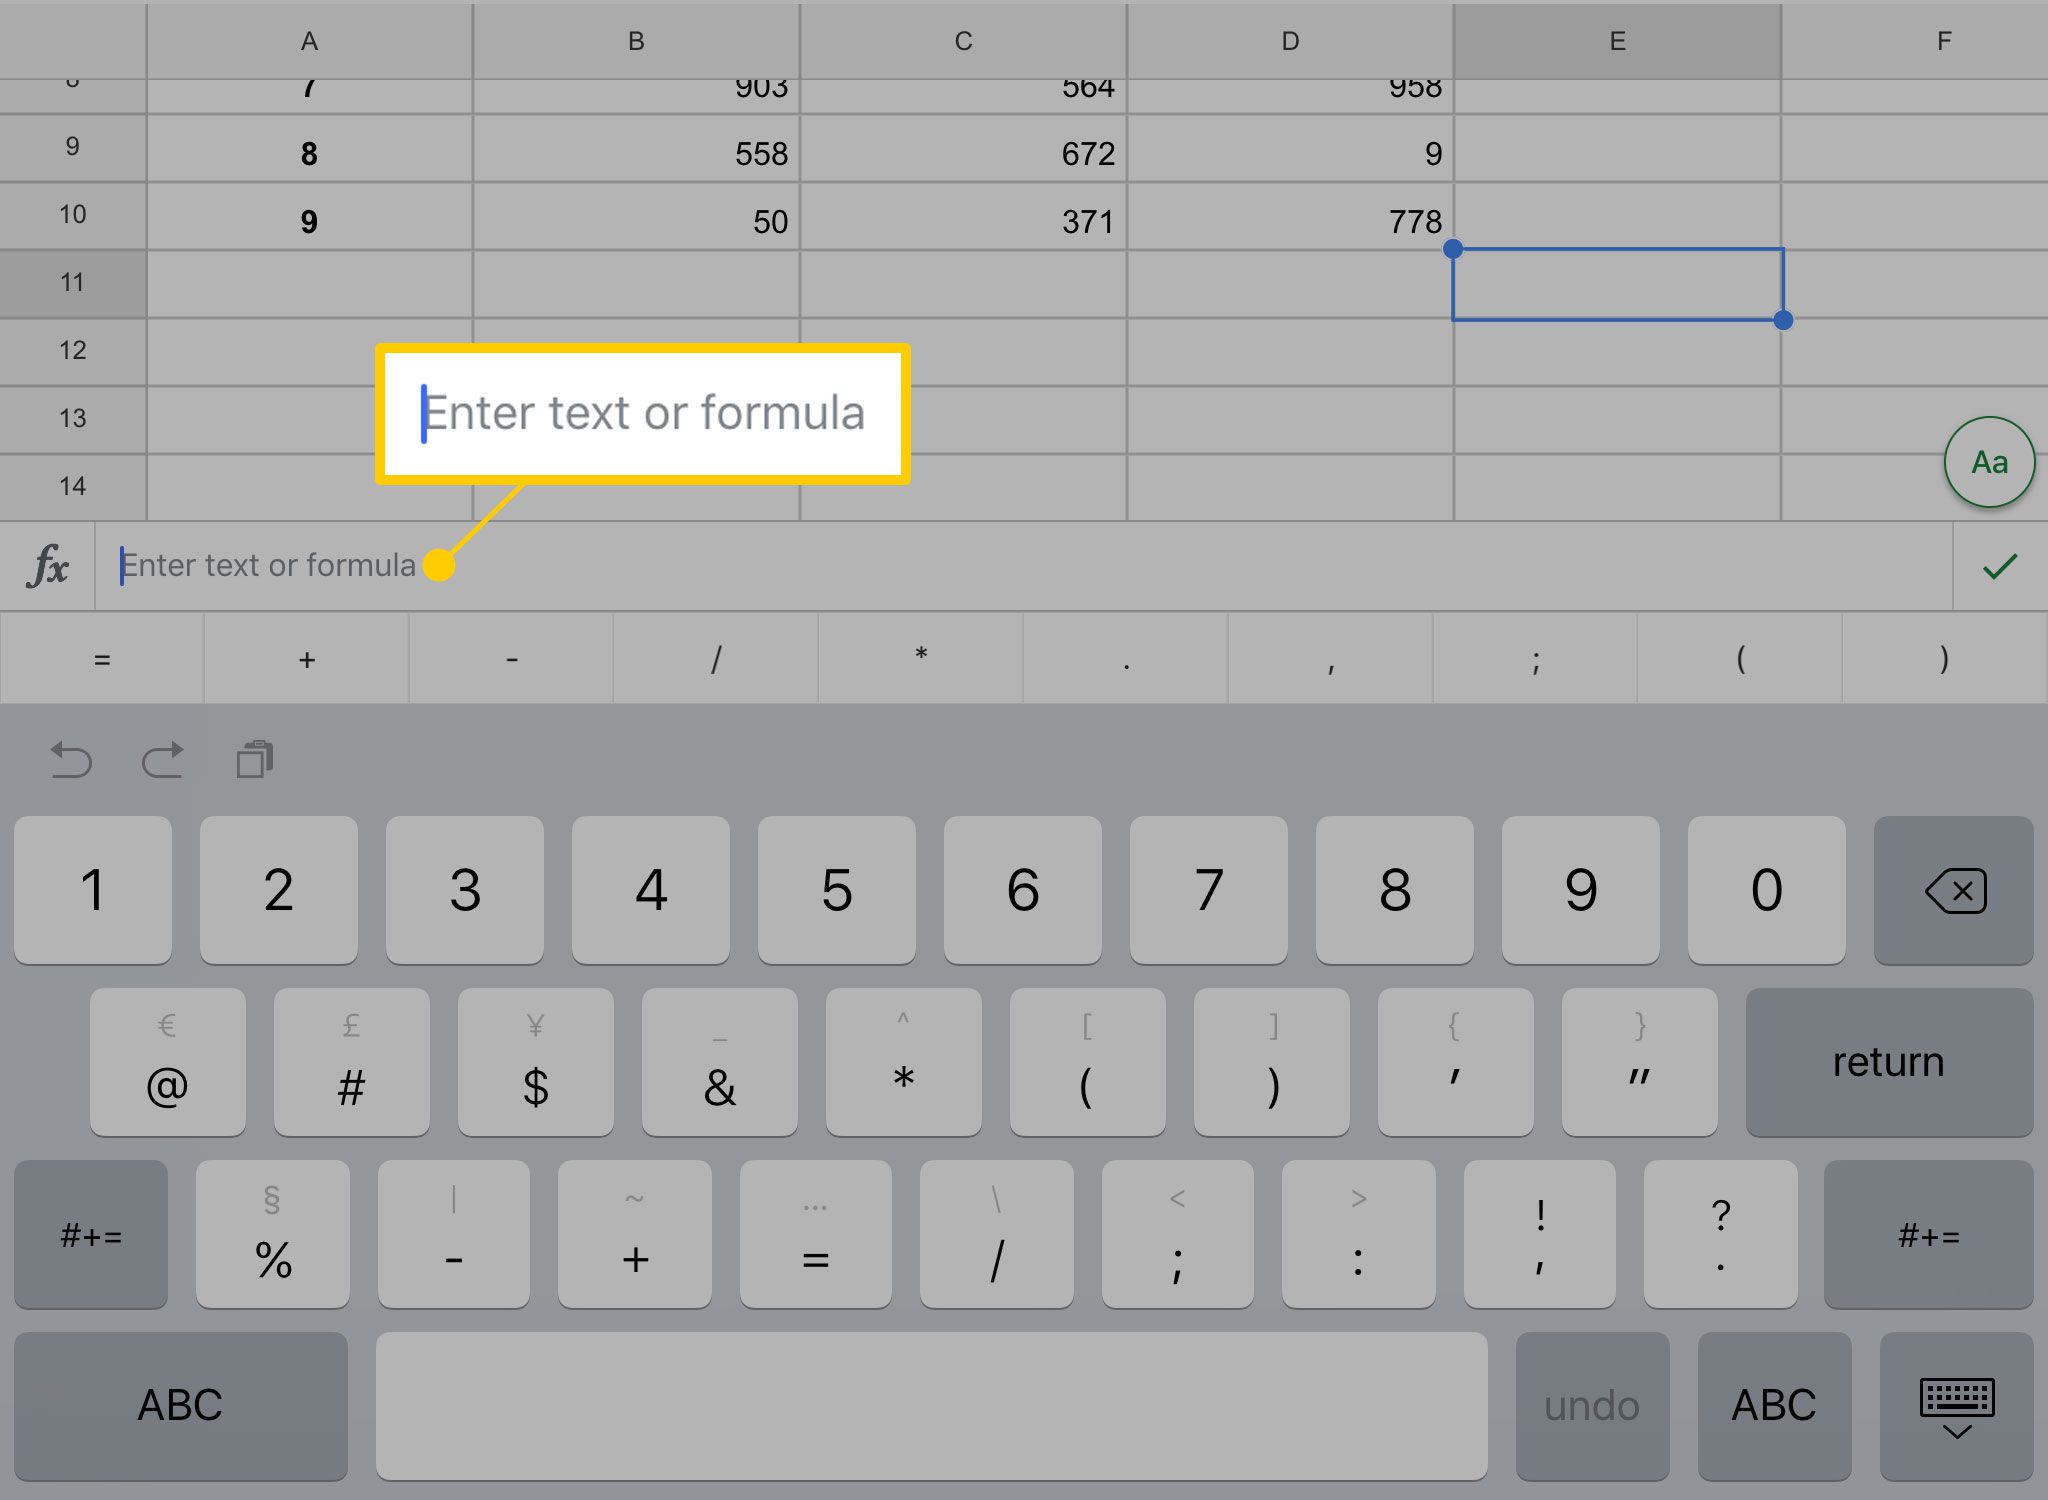Select column E header

pyautogui.click(x=1617, y=41)
